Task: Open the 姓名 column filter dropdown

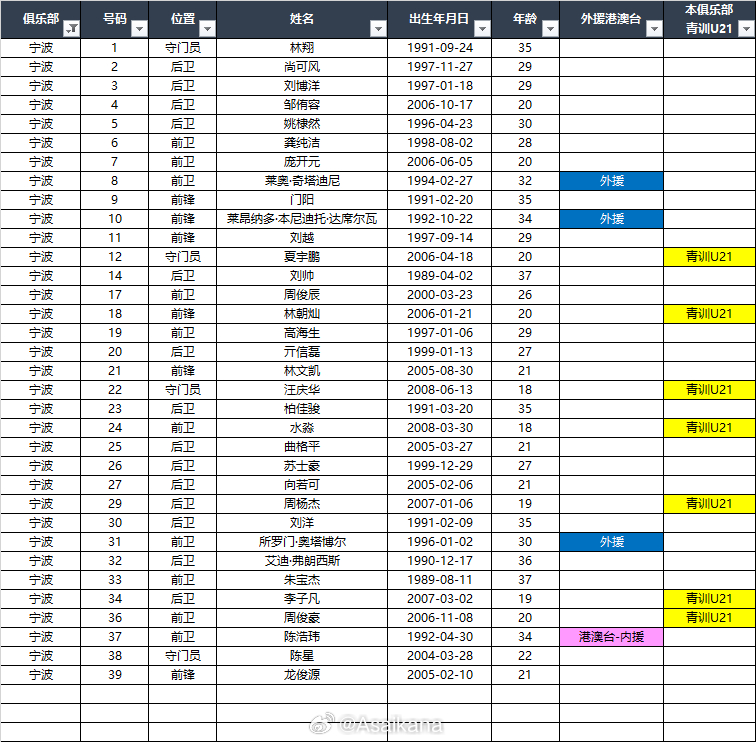Action: [x=378, y=29]
